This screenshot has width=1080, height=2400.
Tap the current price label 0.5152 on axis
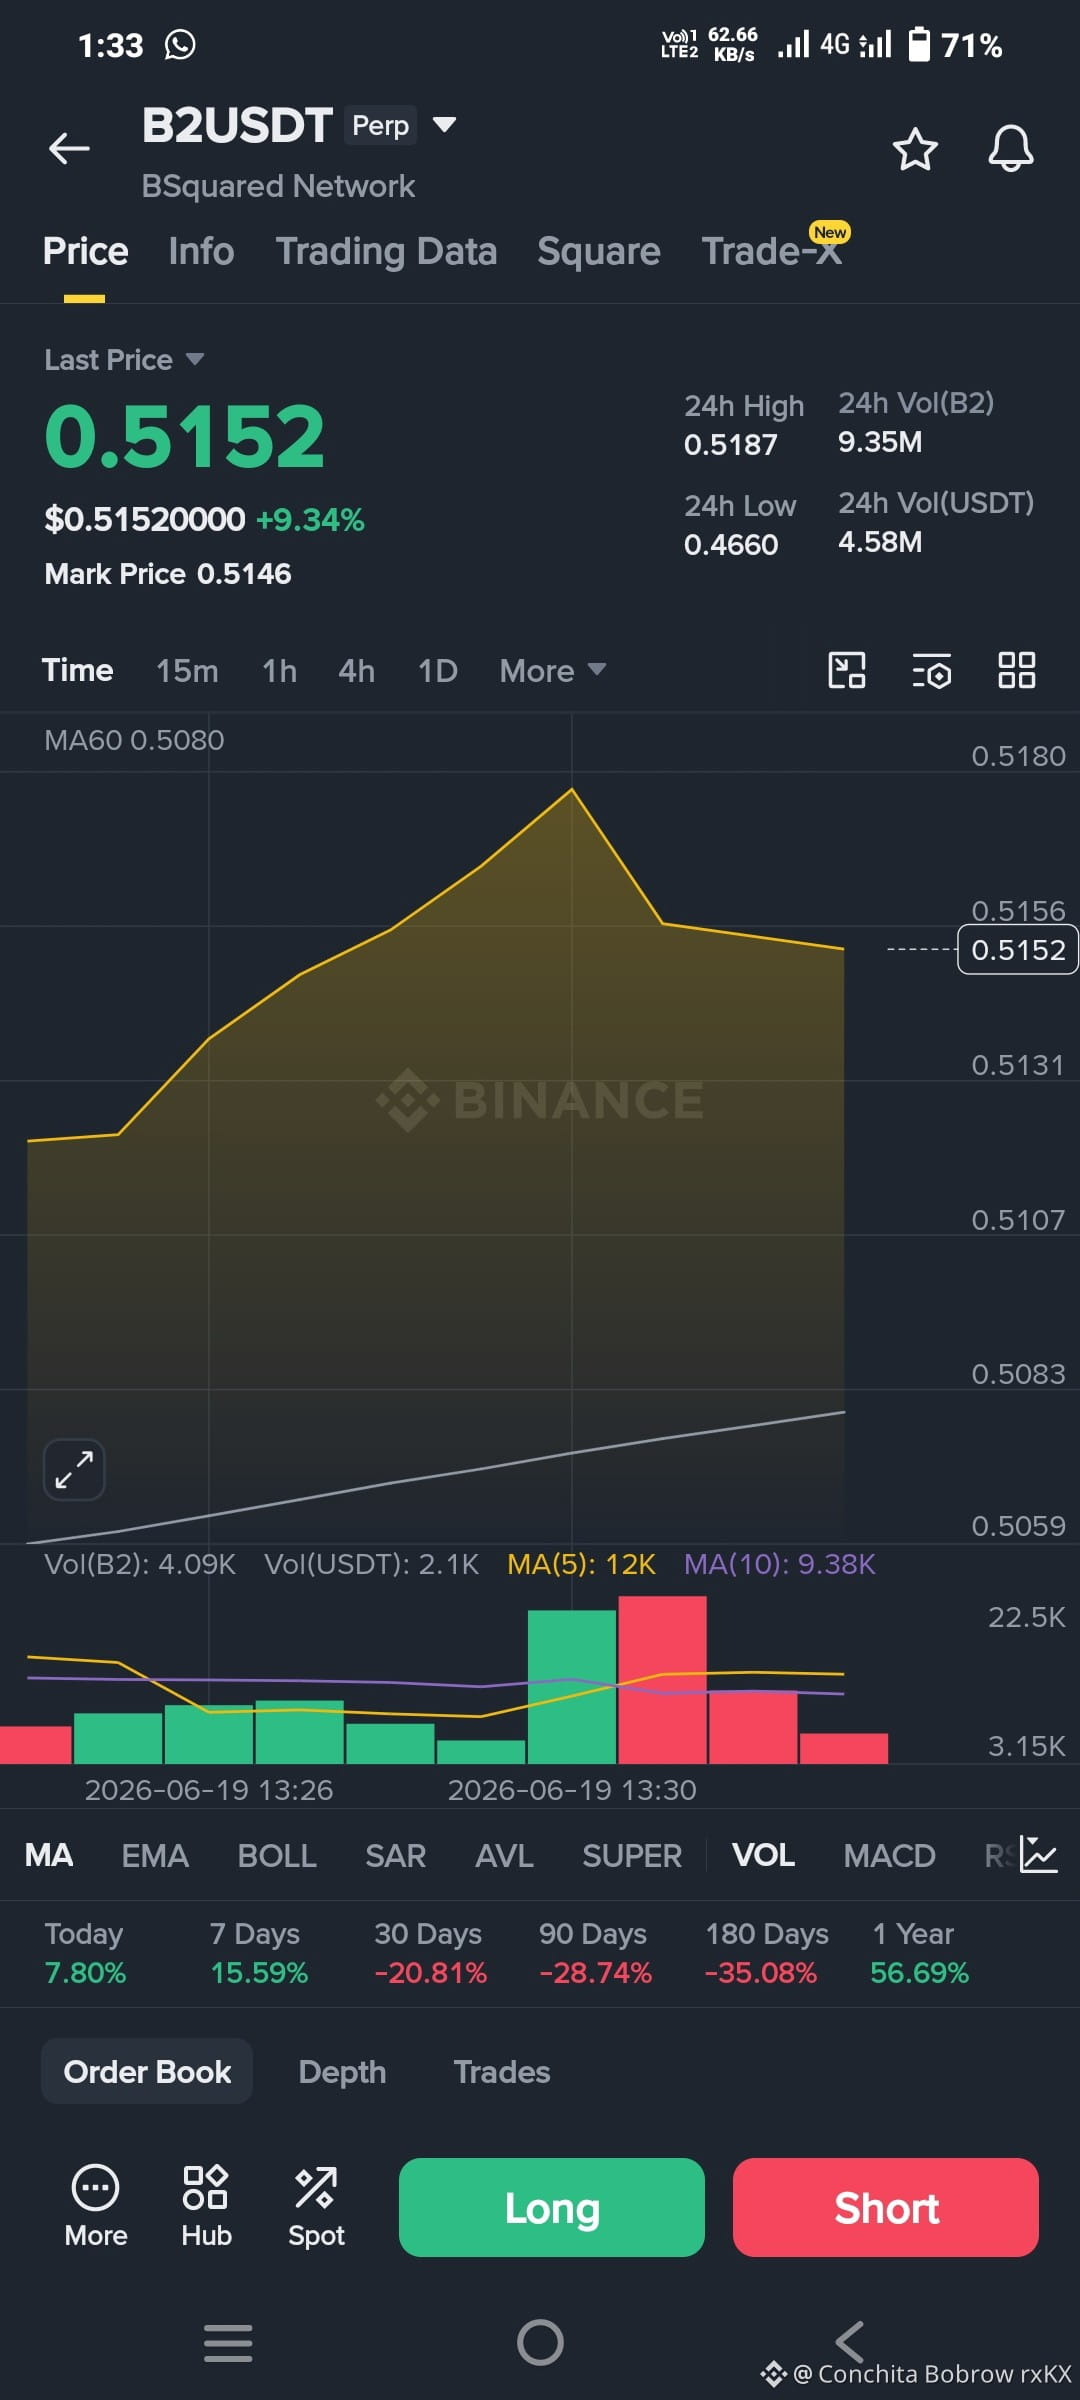1018,949
